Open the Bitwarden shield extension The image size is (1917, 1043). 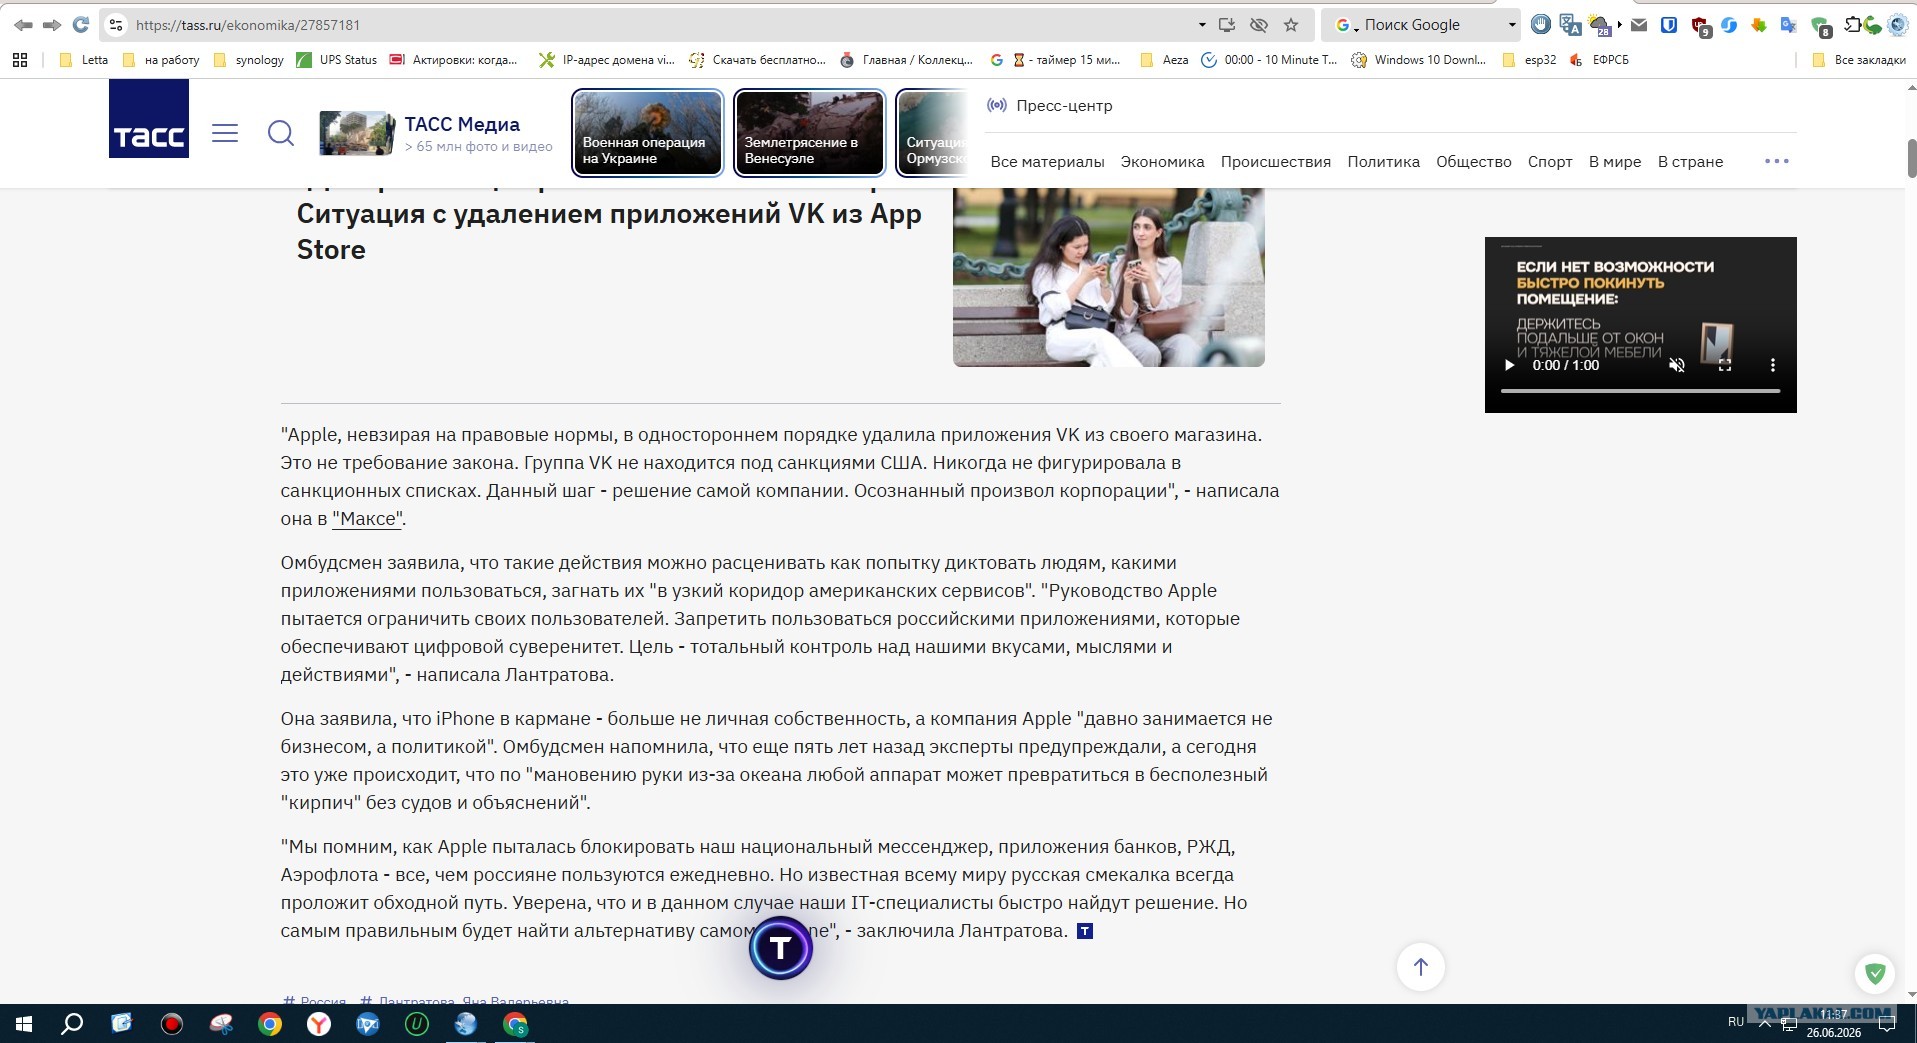(1669, 25)
